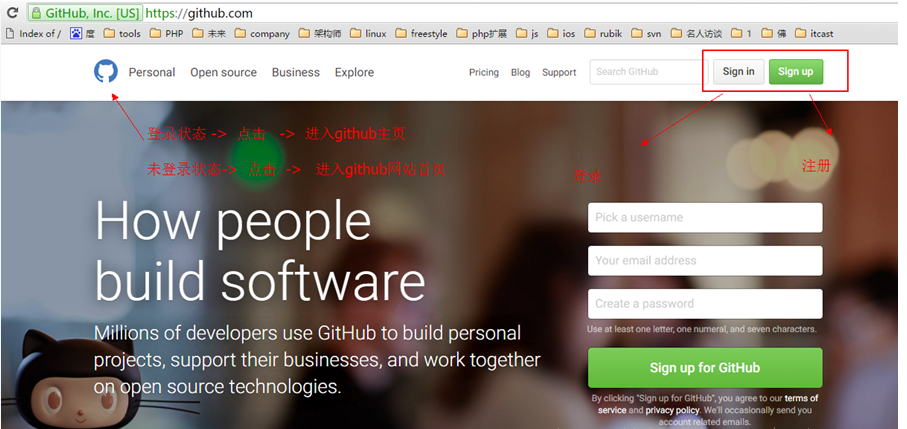Open the 'php扩展' bookmark folder
The image size is (907, 429).
(x=482, y=34)
